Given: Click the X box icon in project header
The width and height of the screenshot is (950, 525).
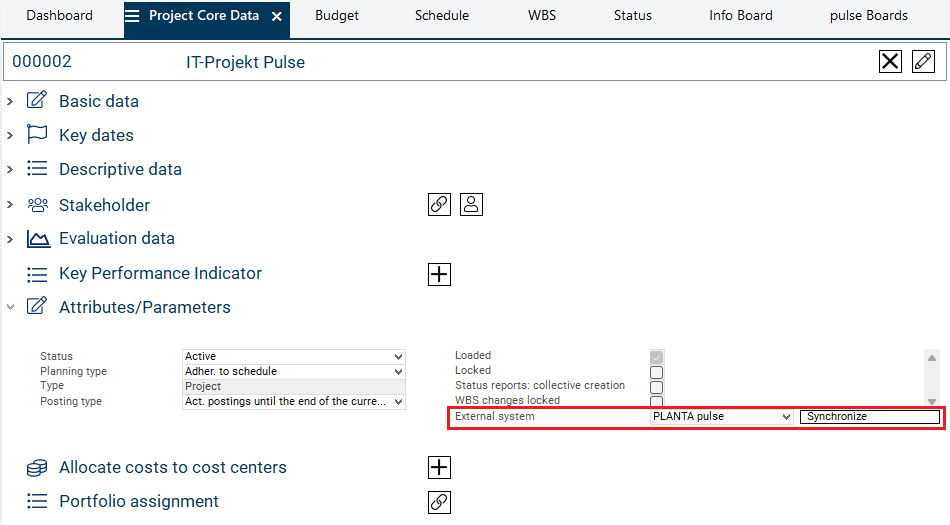Looking at the screenshot, I should click(890, 62).
